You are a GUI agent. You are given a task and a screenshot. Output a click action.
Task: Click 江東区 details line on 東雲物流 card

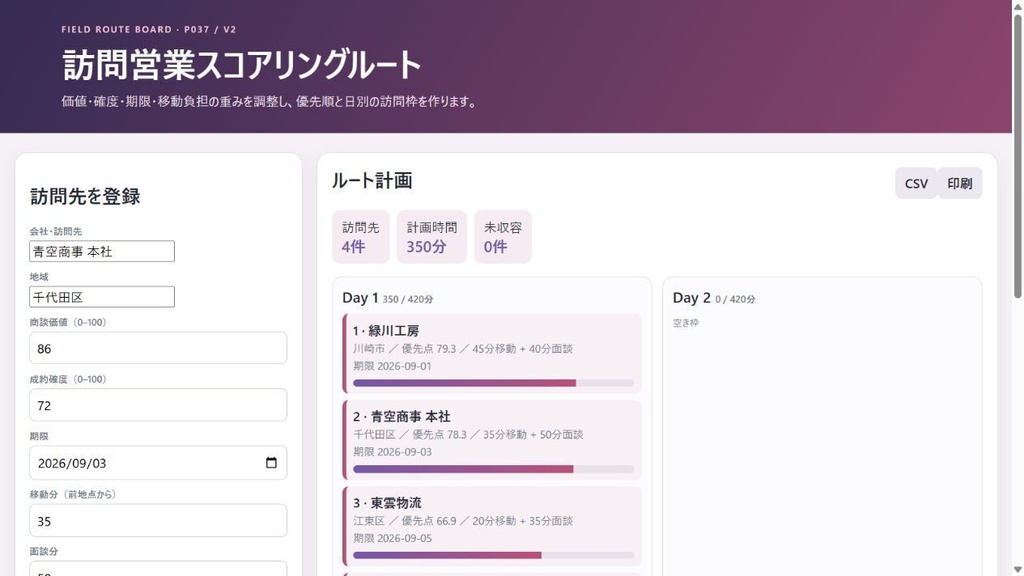coord(463,520)
